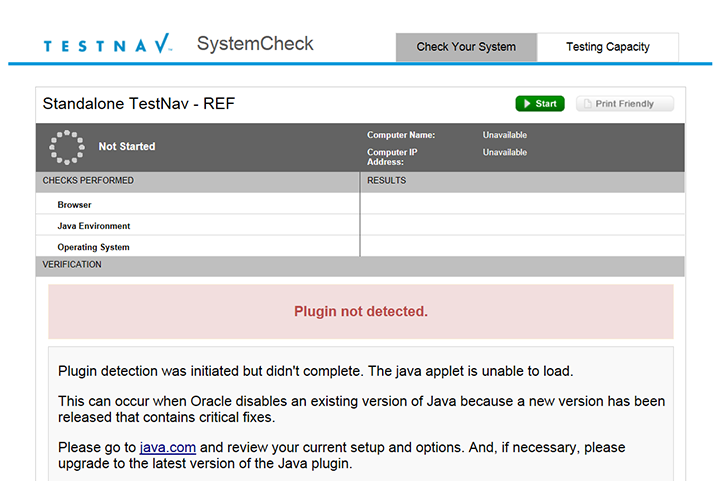Screen dimensions: 720x481
Task: Click the Computer IP Address label
Action: coord(392,157)
